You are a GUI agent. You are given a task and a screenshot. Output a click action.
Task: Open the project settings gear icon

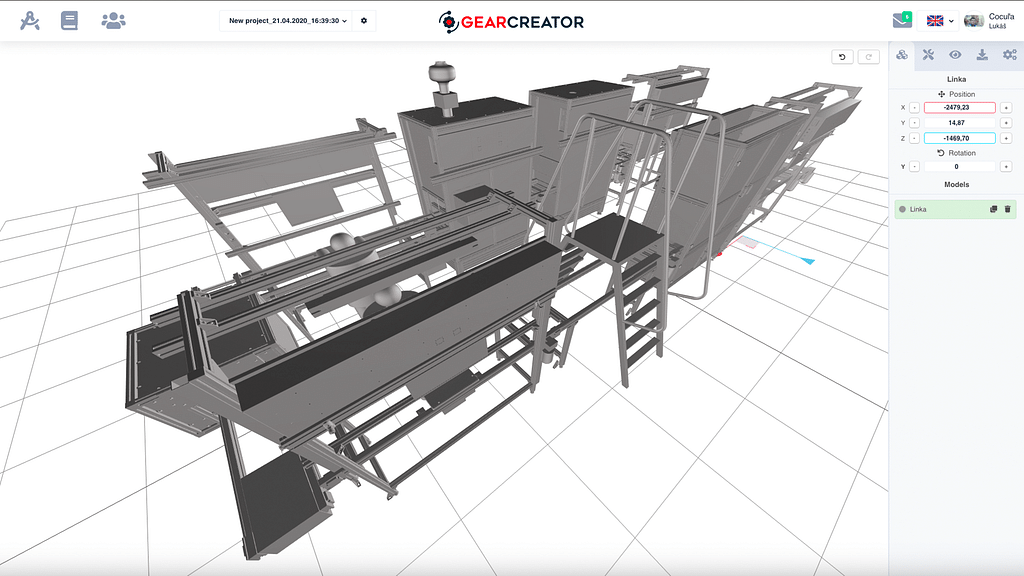click(364, 20)
